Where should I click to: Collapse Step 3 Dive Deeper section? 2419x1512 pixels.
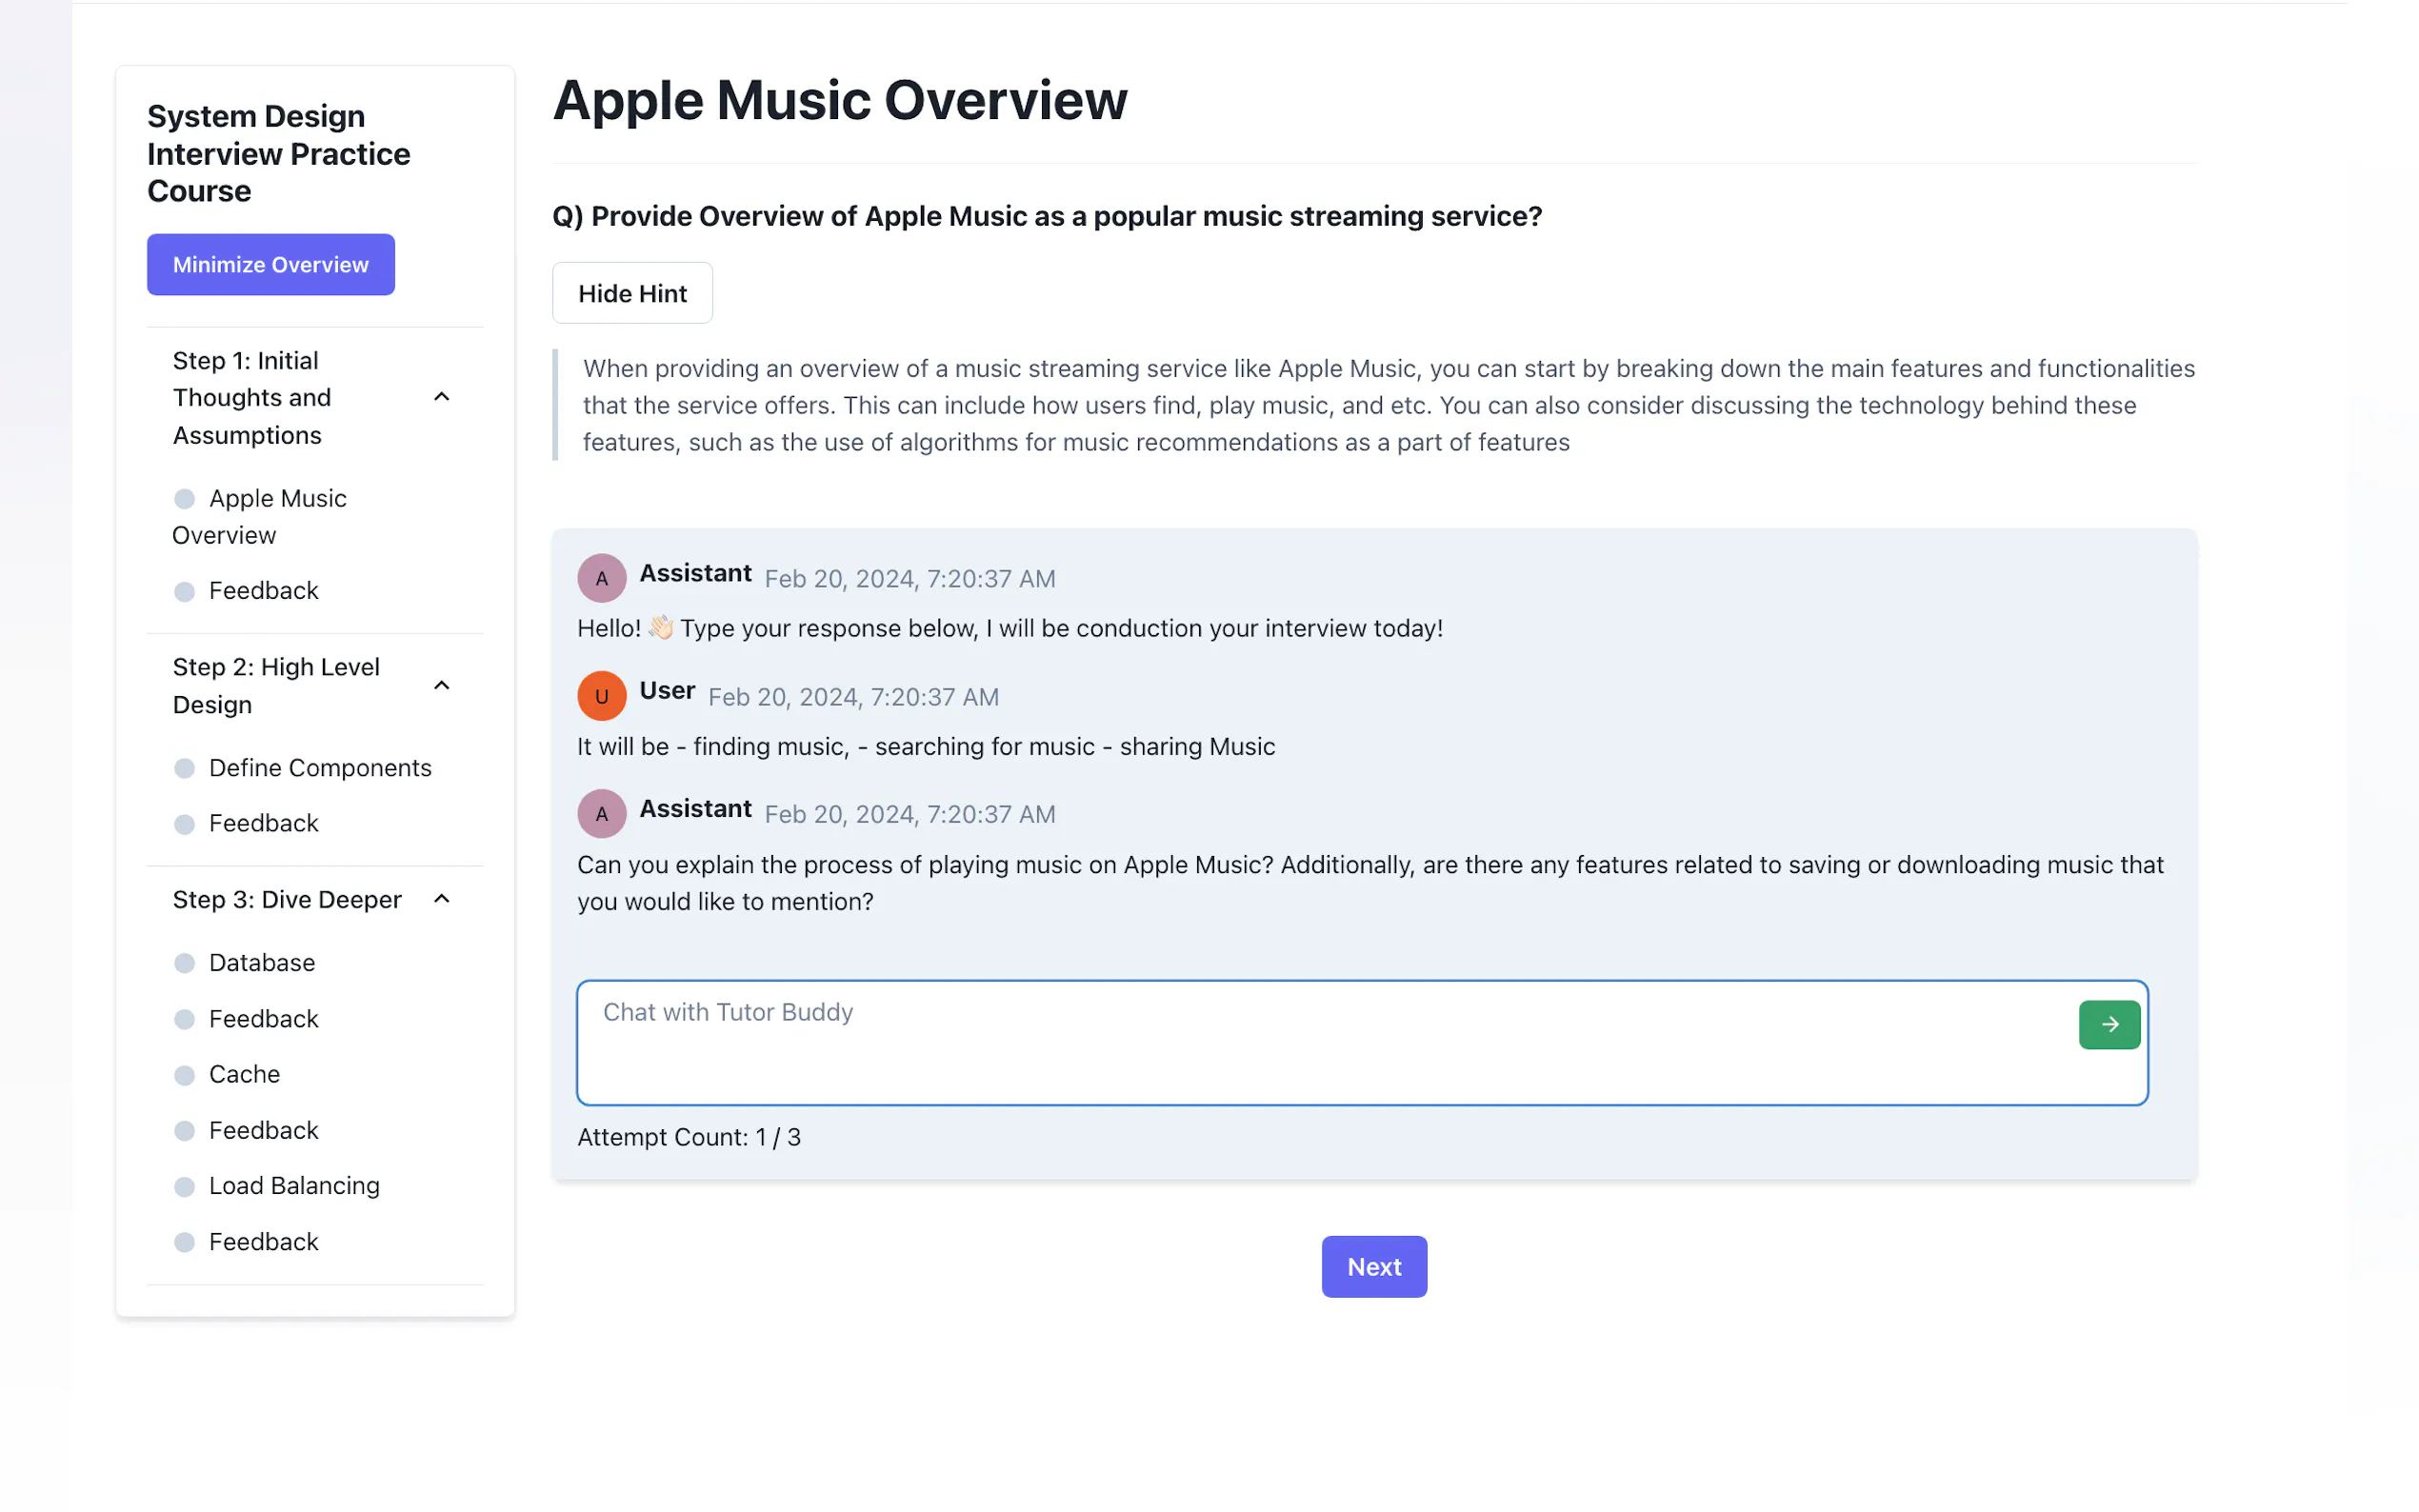441,899
